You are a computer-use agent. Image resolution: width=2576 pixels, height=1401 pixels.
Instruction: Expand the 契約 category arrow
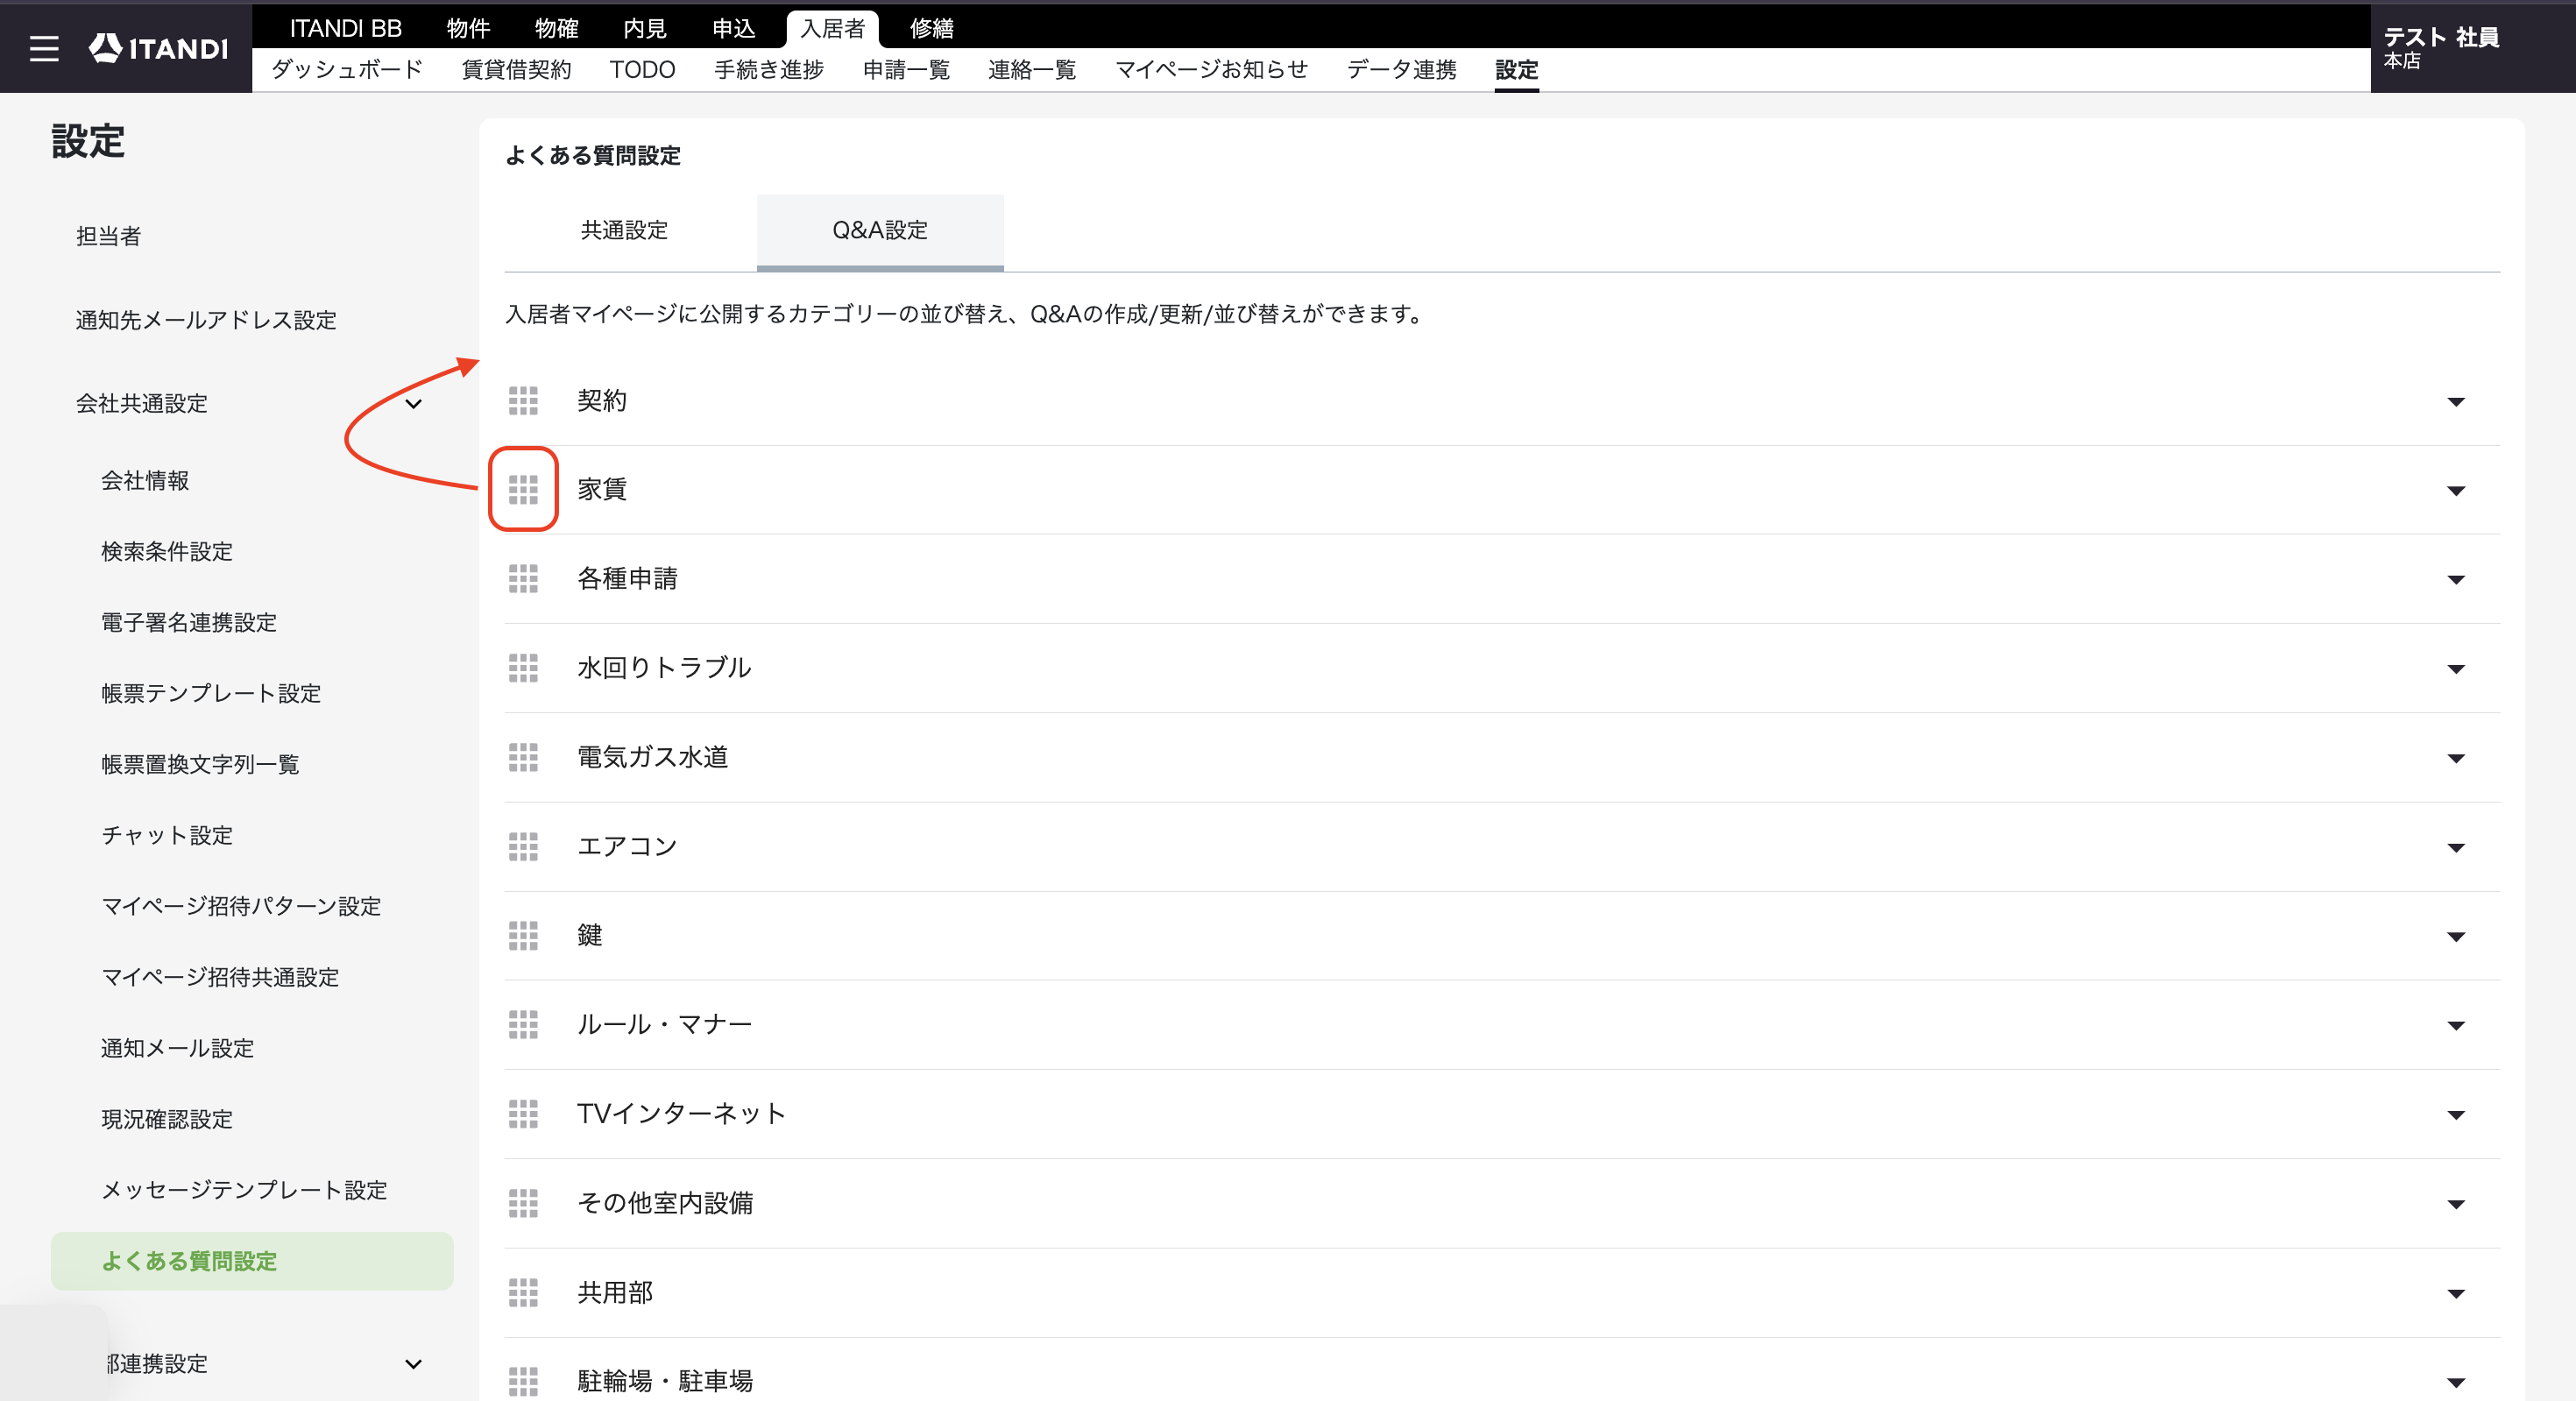click(x=2455, y=402)
